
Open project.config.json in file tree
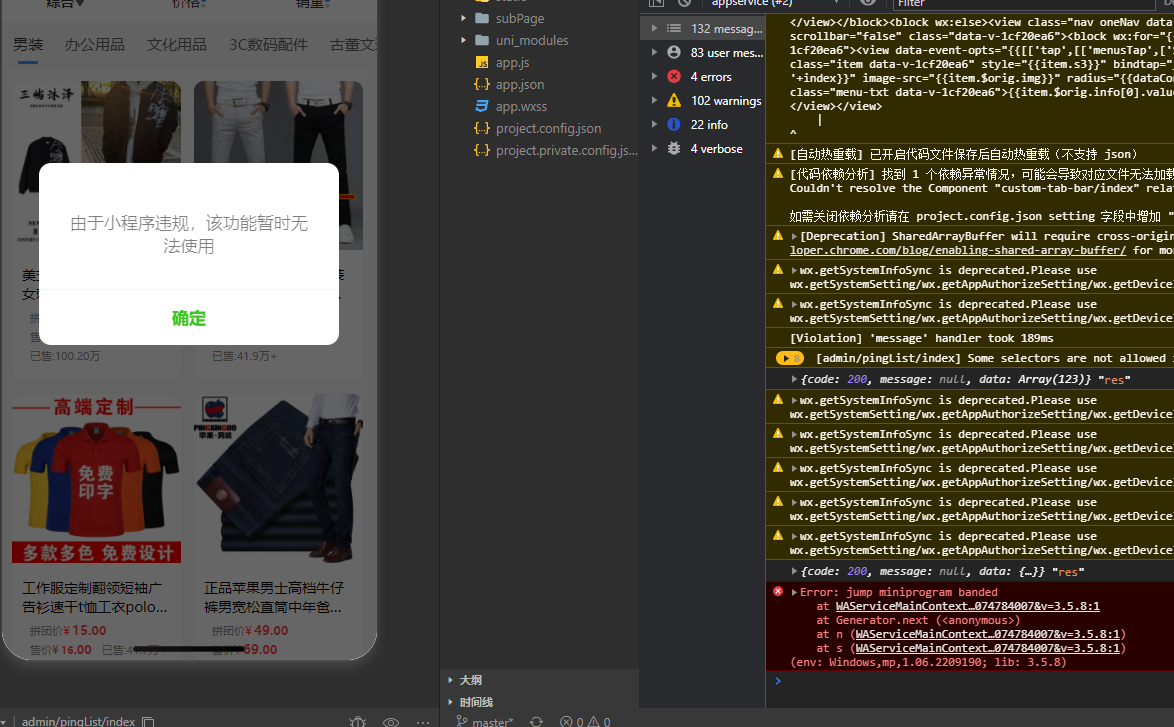pos(548,128)
